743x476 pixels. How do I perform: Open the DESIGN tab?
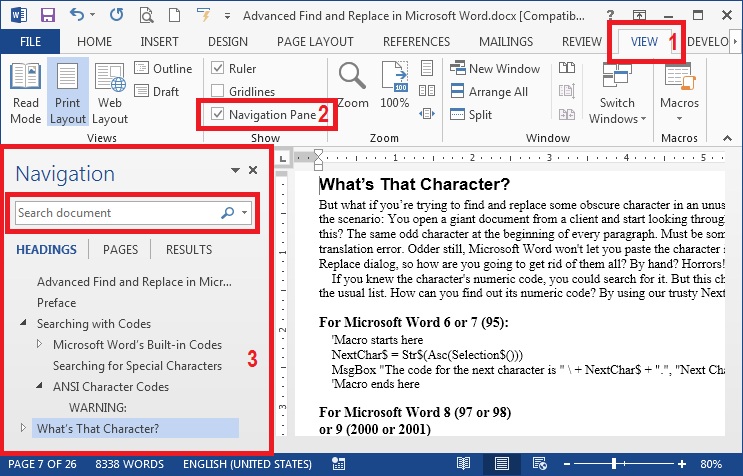[x=228, y=42]
